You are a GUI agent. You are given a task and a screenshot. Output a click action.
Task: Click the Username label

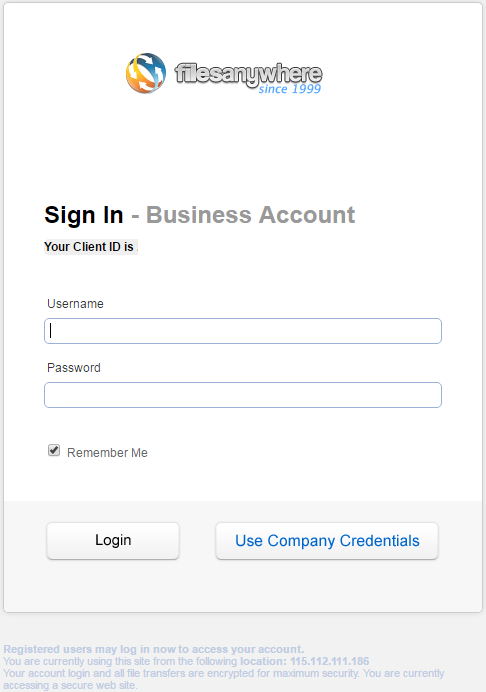click(75, 304)
